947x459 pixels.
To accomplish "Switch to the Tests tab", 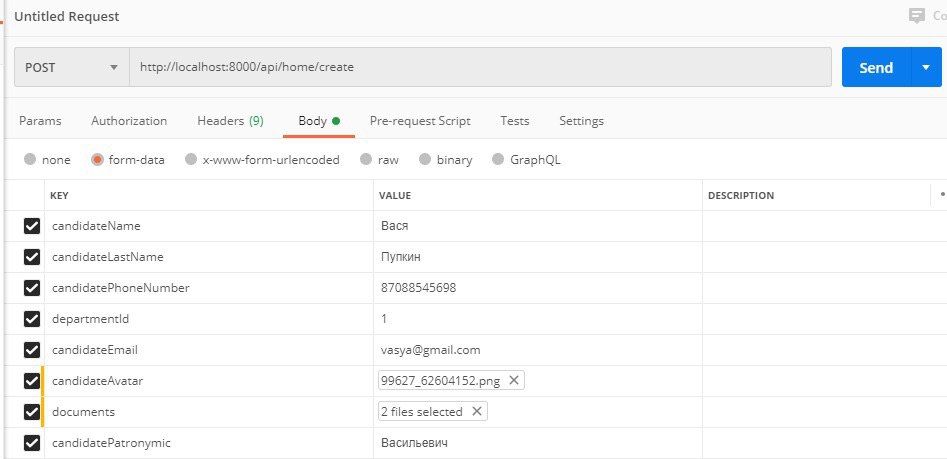I will pos(515,121).
